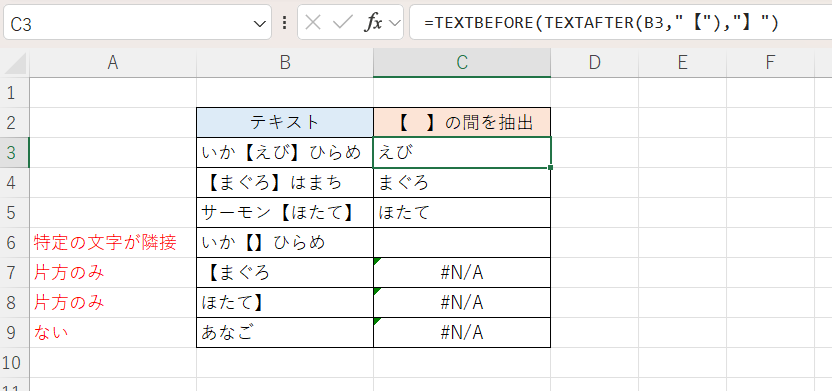Image resolution: width=832 pixels, height=391 pixels.
Task: Select row 9 header
Action: [x=14, y=333]
